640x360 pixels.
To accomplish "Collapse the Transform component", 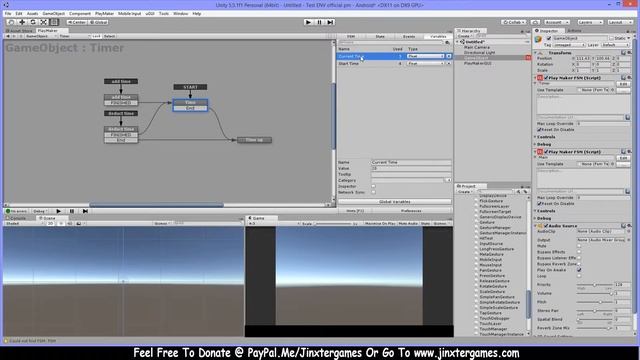I will [x=536, y=53].
